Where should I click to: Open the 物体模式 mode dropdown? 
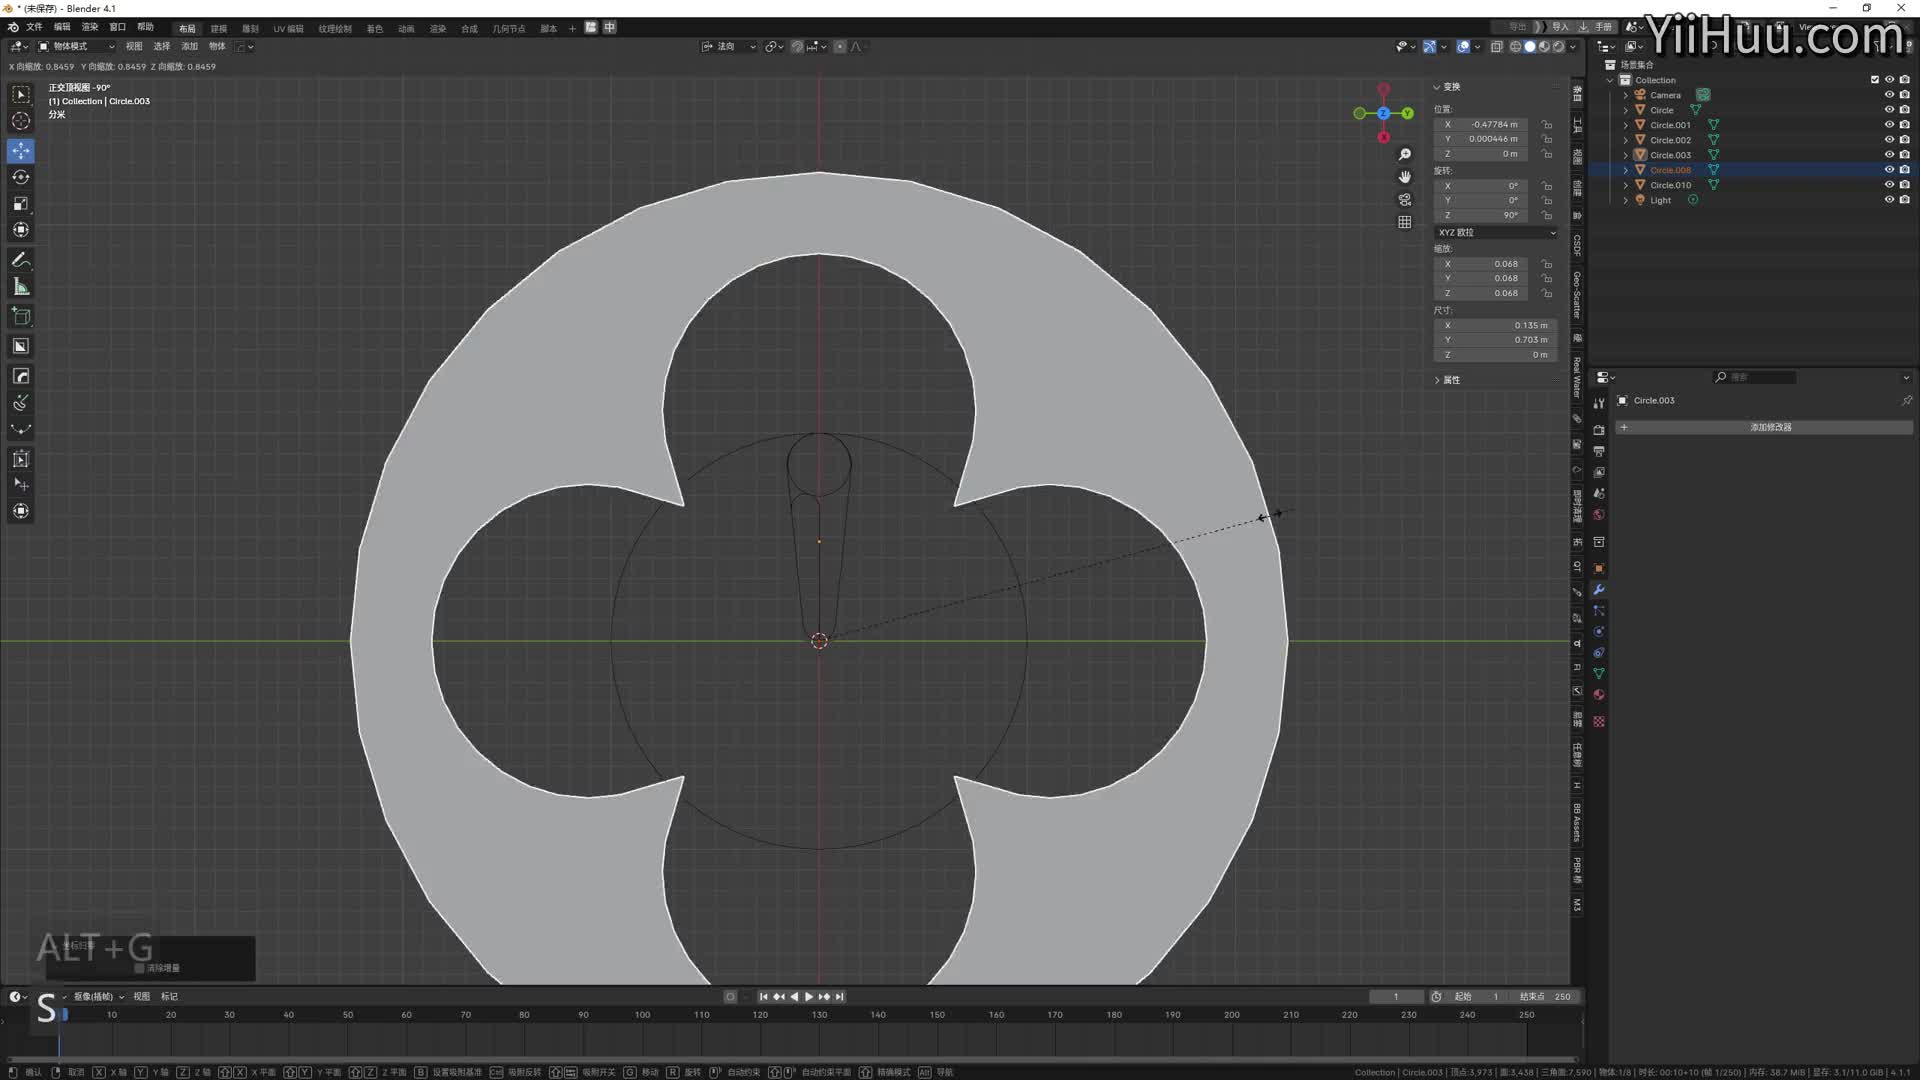(x=76, y=46)
